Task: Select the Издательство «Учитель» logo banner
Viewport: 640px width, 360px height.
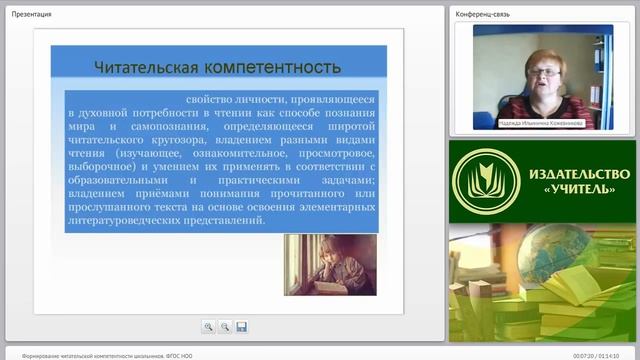Action: coord(542,182)
